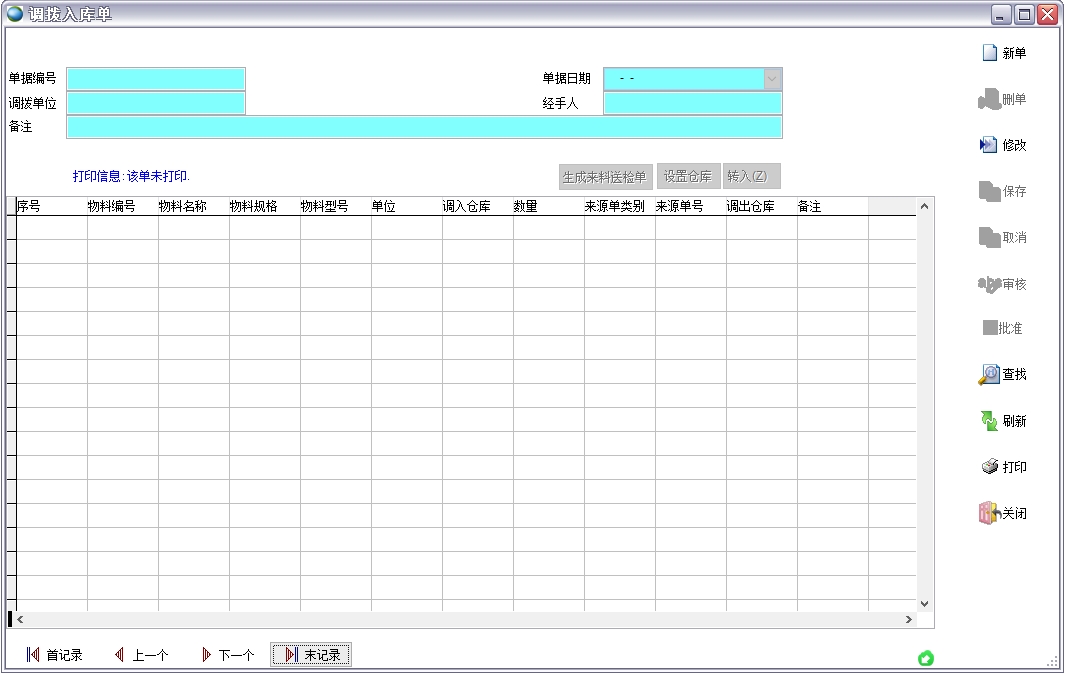The width and height of the screenshot is (1066, 673).
Task: Open the 单据日期 date dropdown
Action: click(770, 78)
